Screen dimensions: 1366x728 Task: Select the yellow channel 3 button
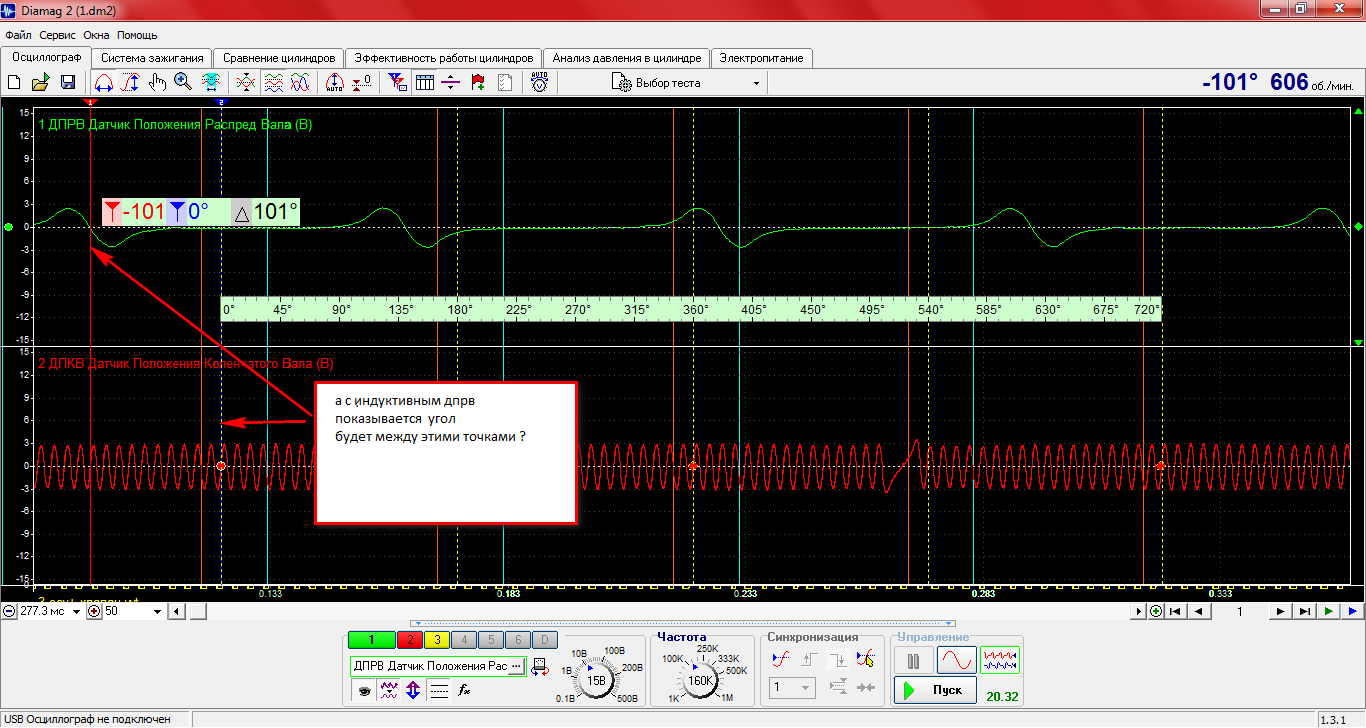click(438, 640)
